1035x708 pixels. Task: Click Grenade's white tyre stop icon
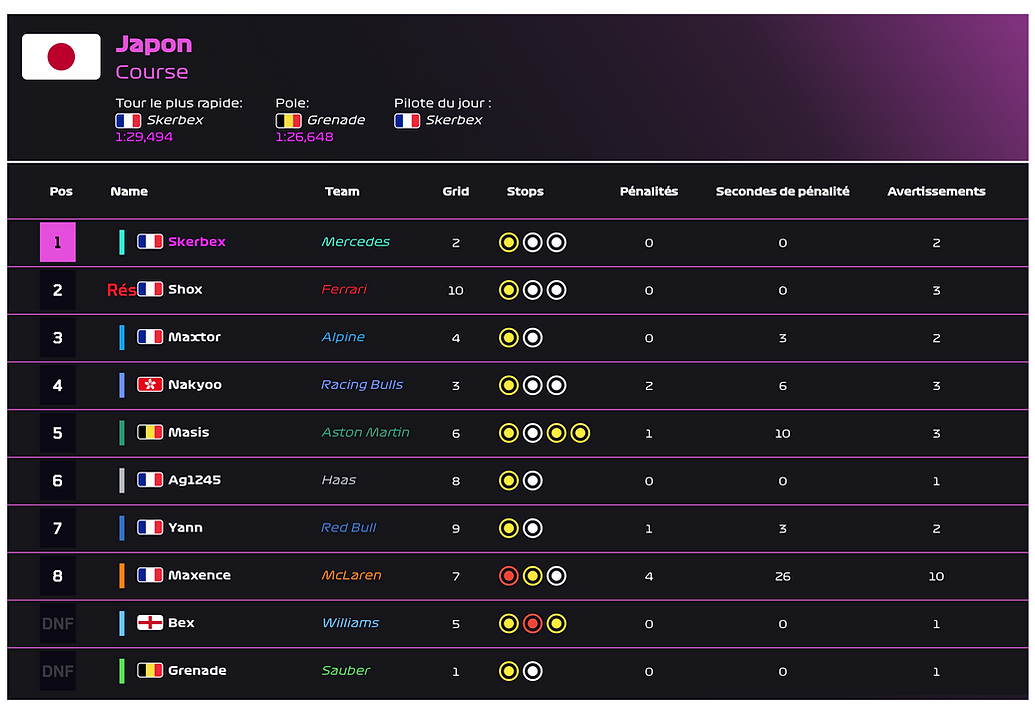coord(533,672)
